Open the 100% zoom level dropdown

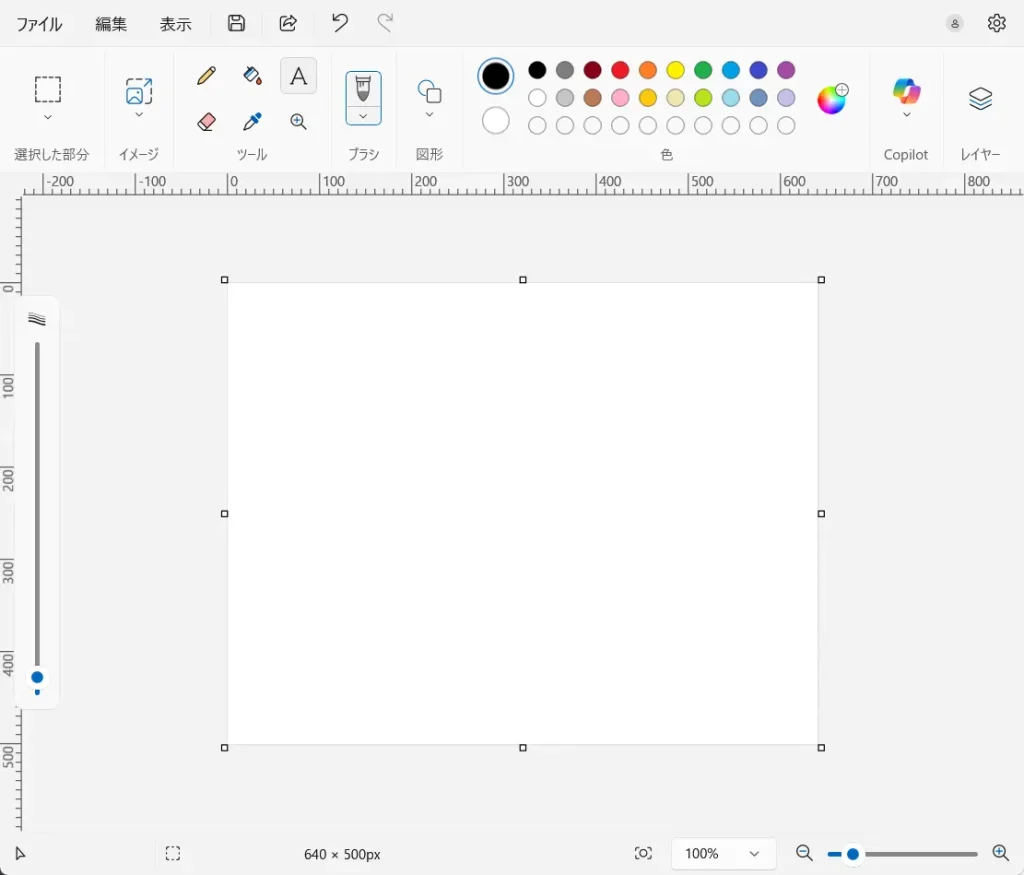click(723, 853)
